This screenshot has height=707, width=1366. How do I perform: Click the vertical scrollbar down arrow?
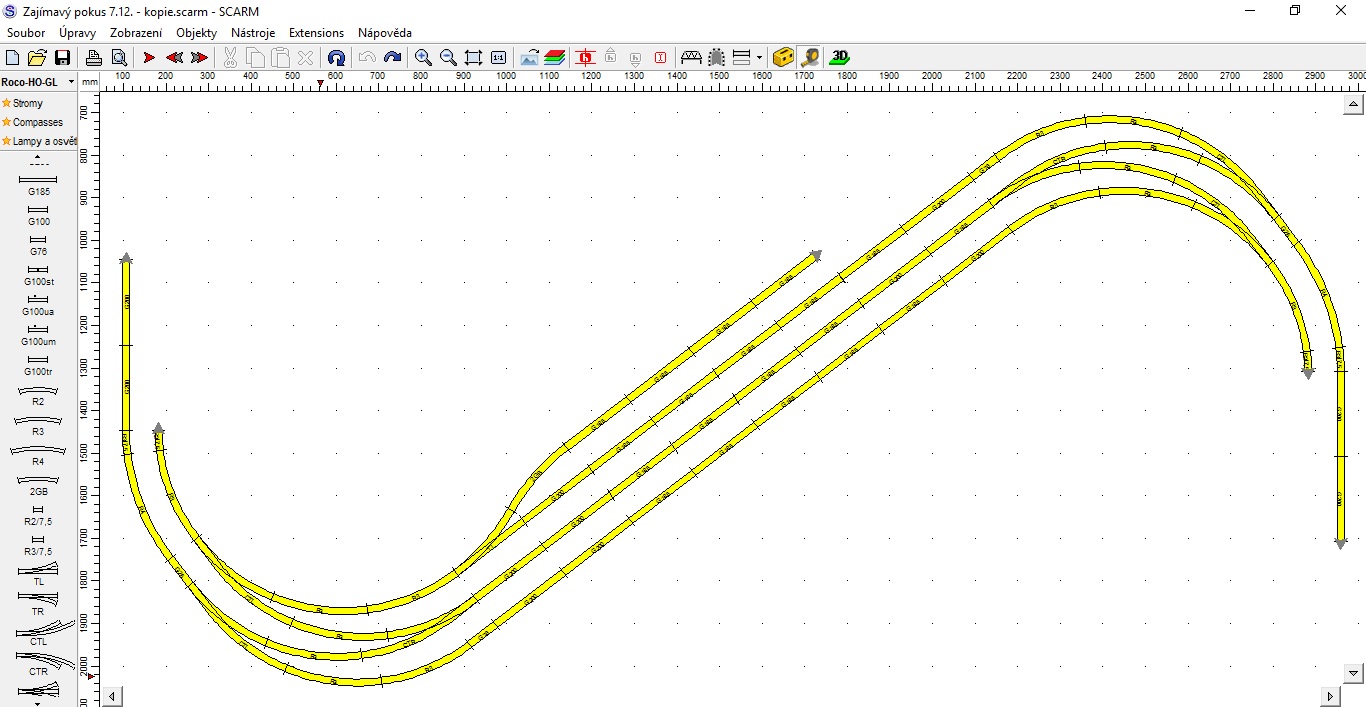1354,673
